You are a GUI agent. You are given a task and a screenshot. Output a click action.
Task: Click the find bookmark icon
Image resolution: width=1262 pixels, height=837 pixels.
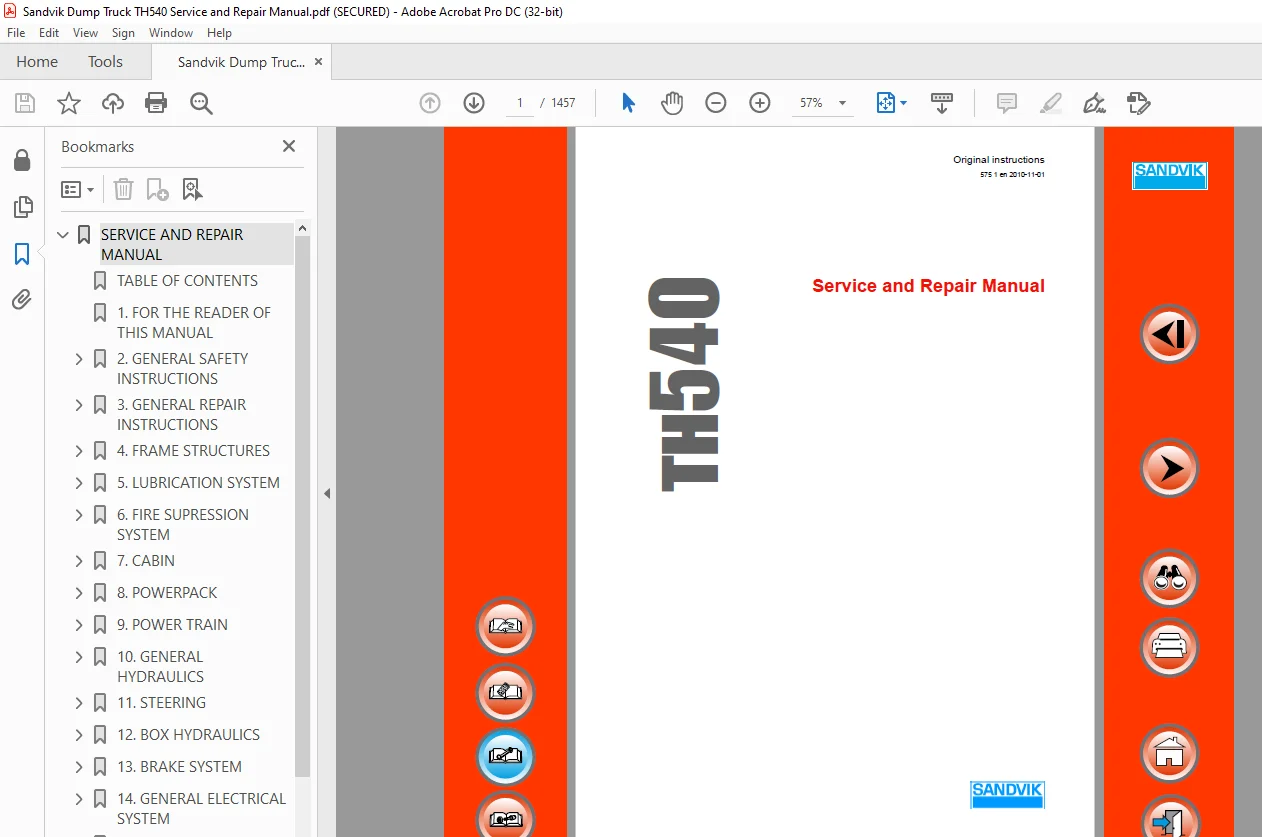(192, 189)
